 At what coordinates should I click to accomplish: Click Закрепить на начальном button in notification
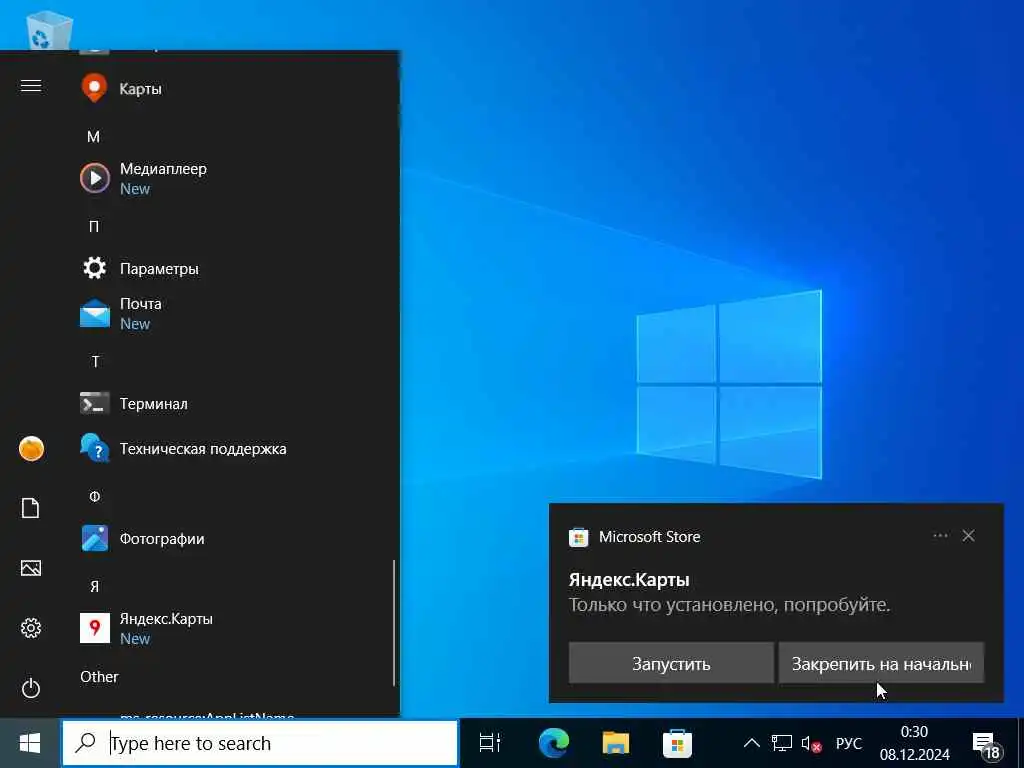pos(881,664)
